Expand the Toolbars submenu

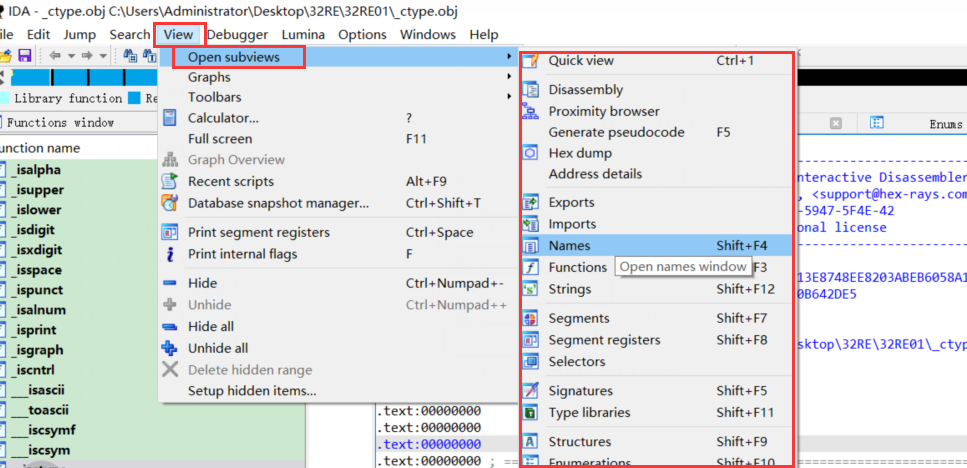[214, 97]
